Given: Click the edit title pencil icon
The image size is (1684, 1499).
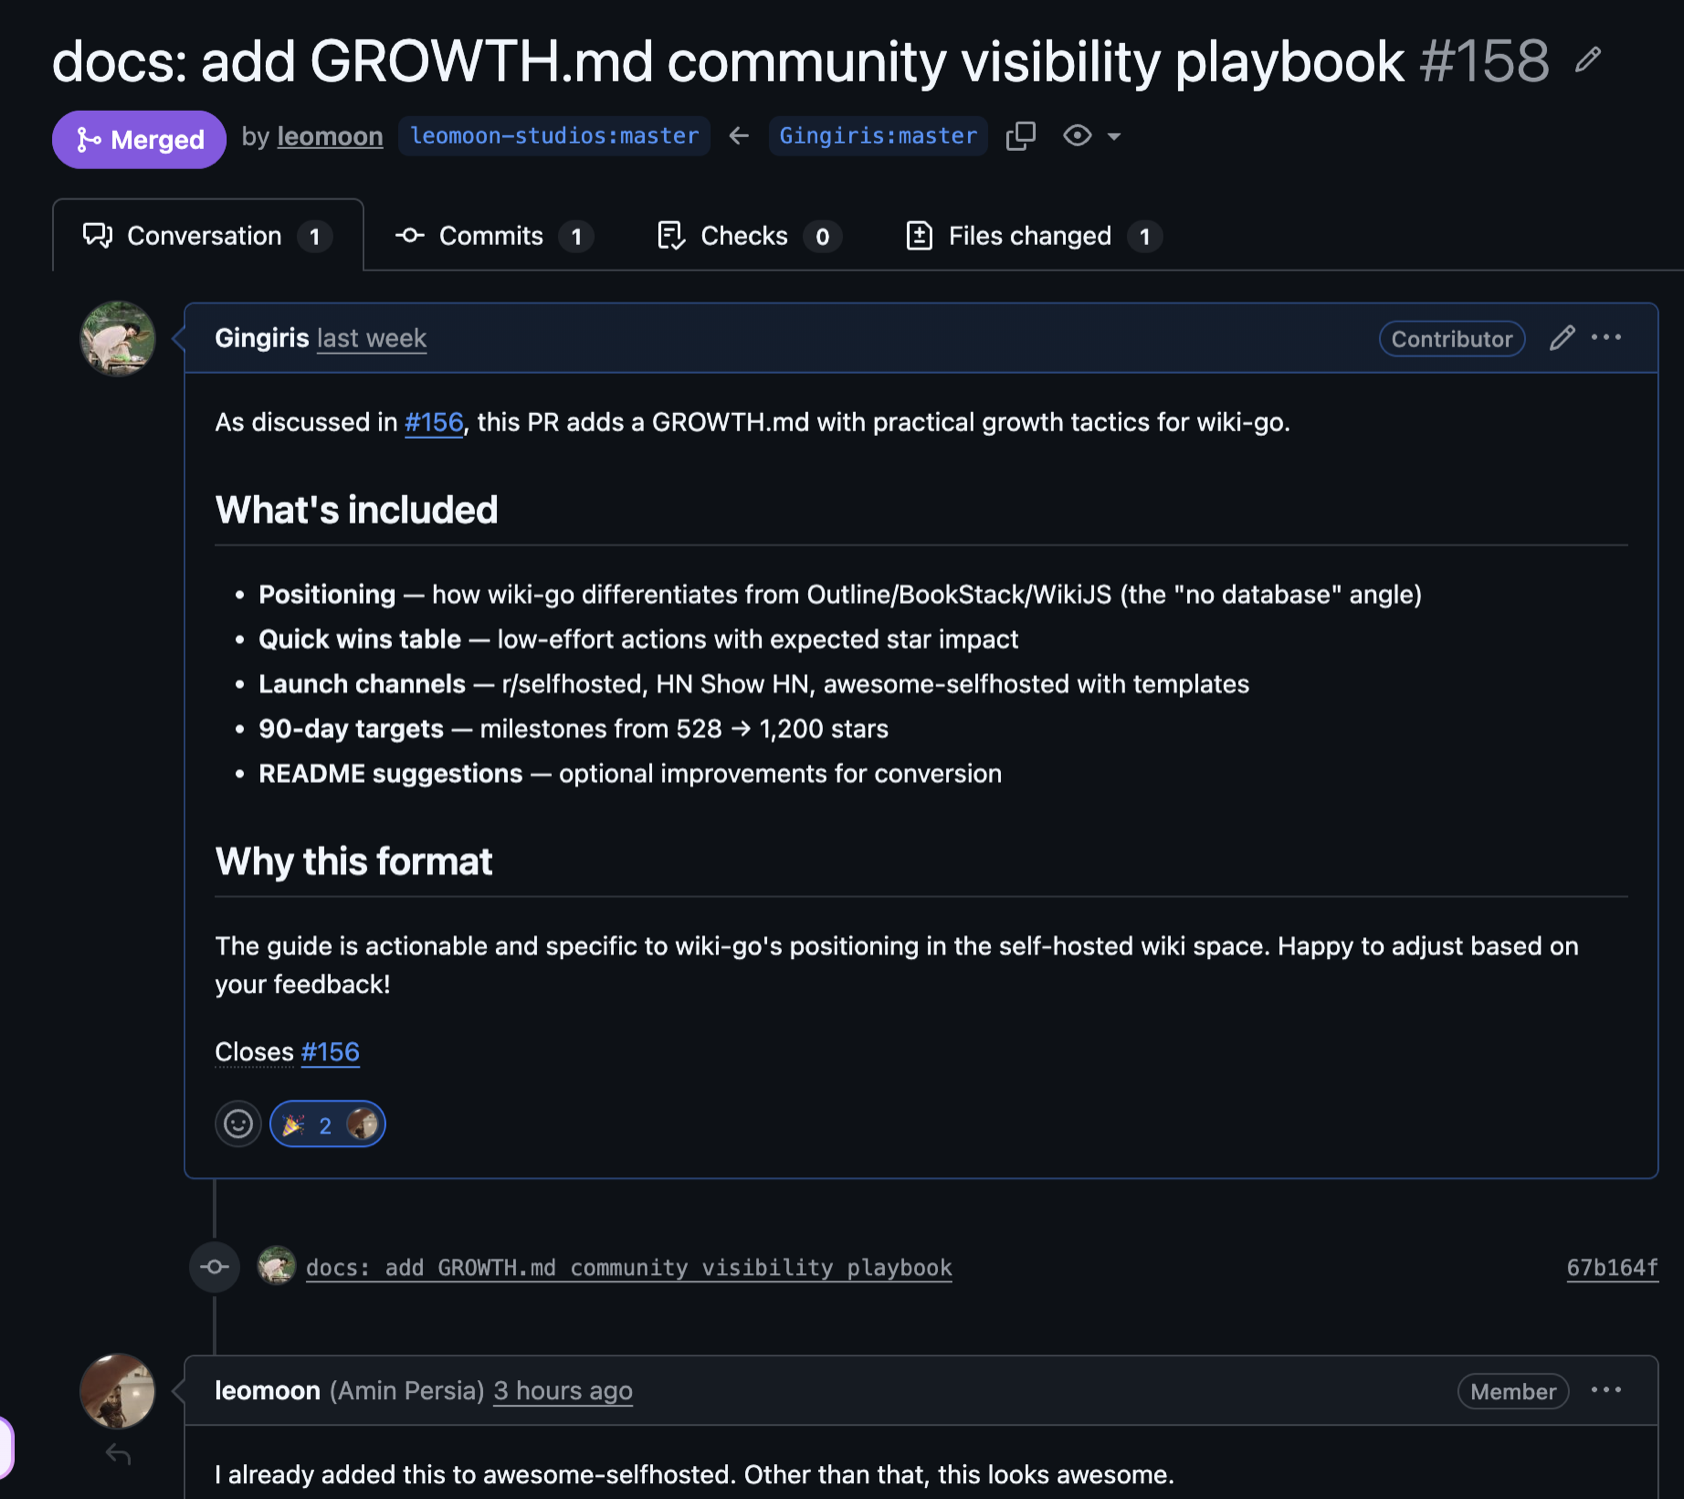Looking at the screenshot, I should click(1587, 60).
